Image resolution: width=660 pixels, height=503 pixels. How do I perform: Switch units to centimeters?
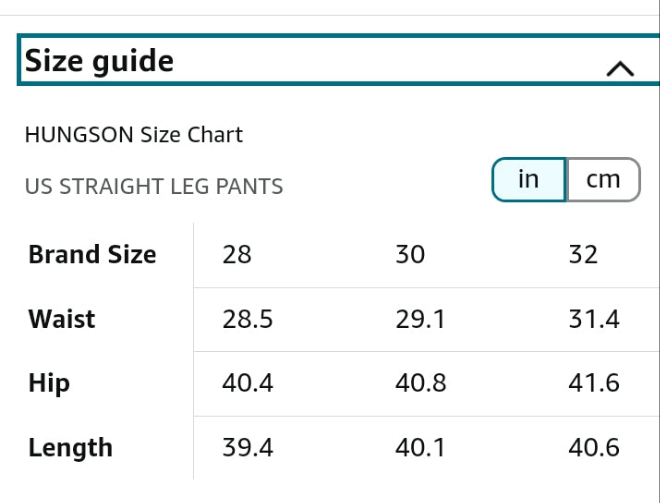point(603,180)
